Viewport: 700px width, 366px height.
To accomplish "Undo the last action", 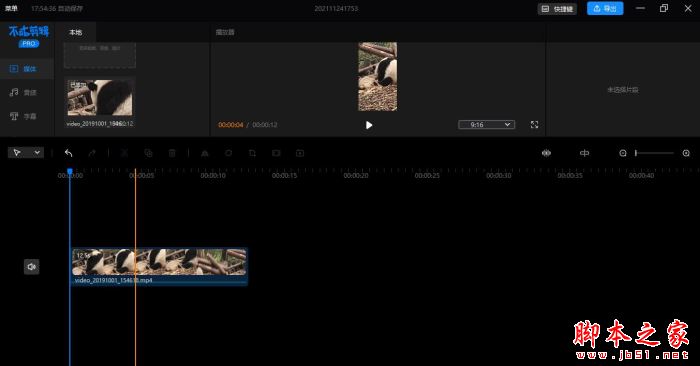I will click(x=68, y=153).
